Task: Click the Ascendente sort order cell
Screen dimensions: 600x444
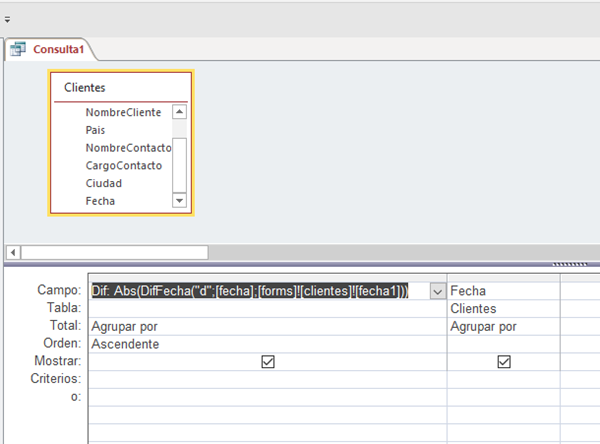Action: click(x=267, y=344)
